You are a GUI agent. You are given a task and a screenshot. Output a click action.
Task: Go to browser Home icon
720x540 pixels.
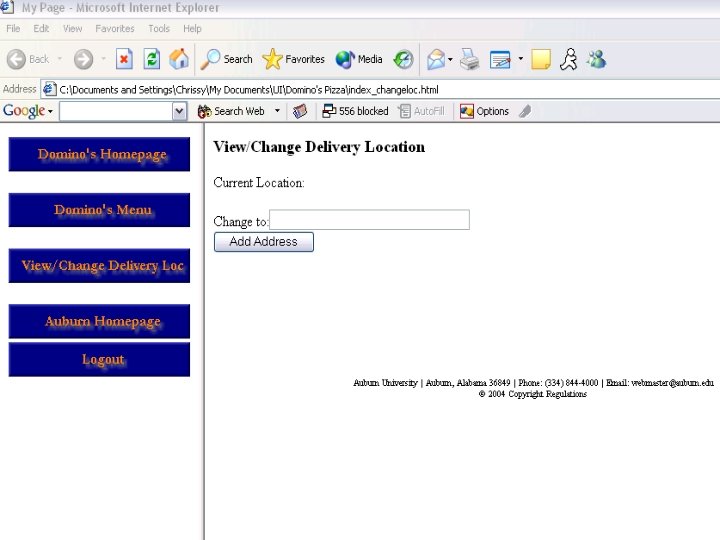(179, 59)
